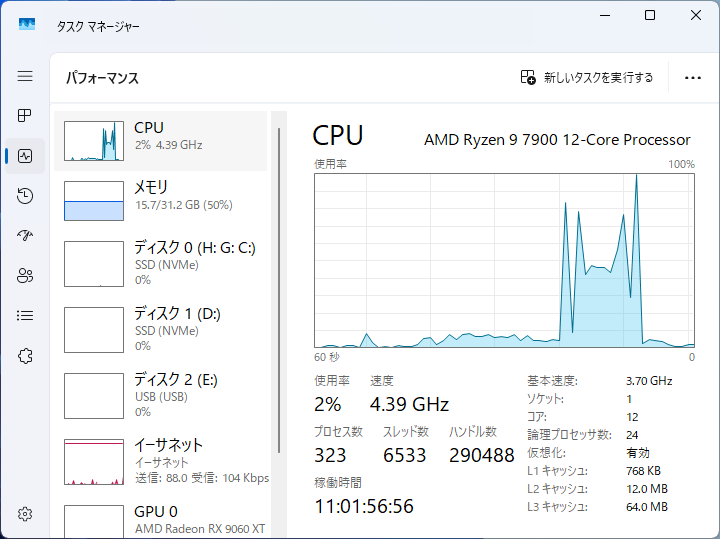This screenshot has width=720, height=539.
Task: View the イーサネット network graph
Action: tap(165, 461)
